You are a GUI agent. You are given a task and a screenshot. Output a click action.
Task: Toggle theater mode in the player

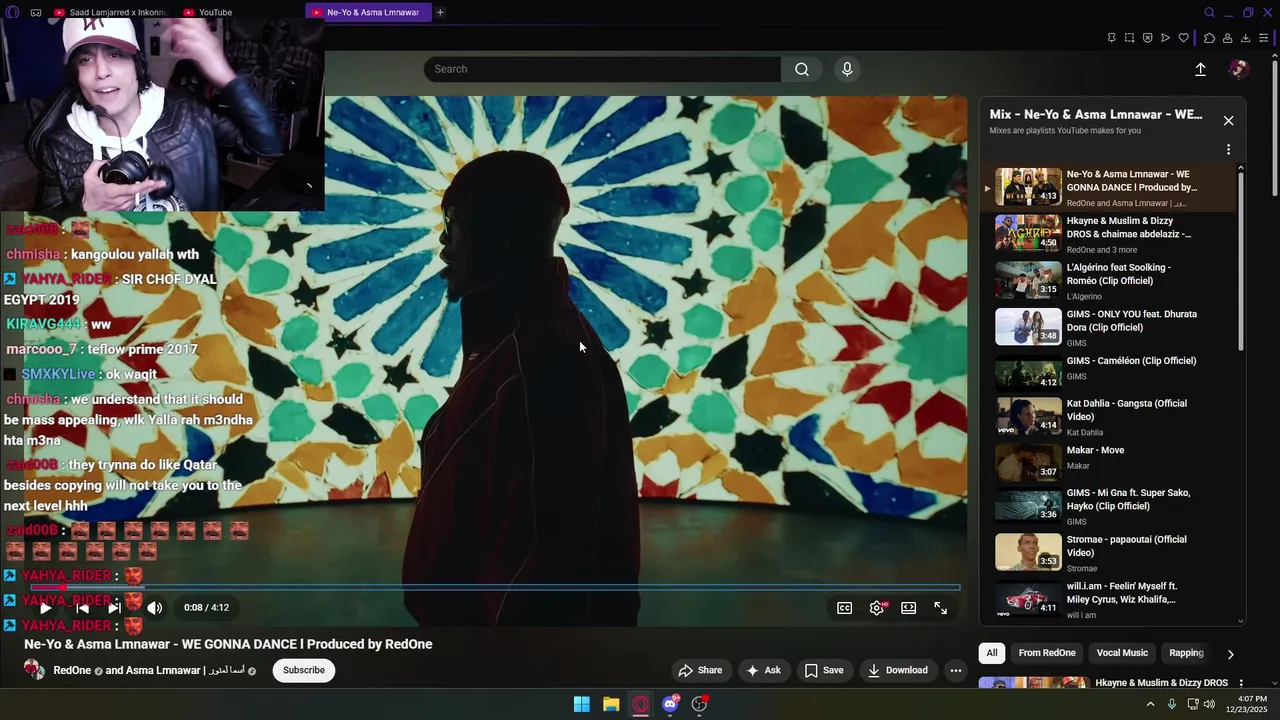click(908, 607)
